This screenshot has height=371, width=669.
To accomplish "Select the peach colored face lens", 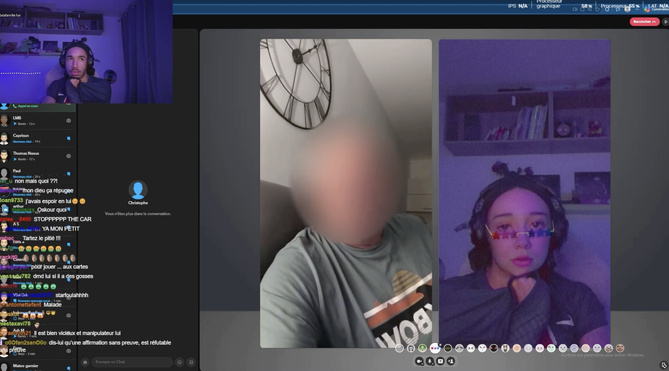I will pos(517,348).
